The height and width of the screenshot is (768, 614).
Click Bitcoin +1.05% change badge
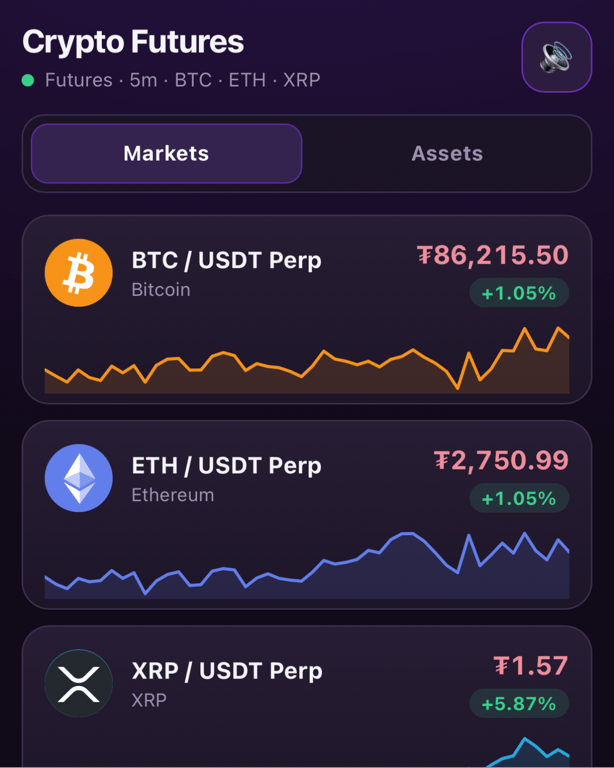[519, 293]
